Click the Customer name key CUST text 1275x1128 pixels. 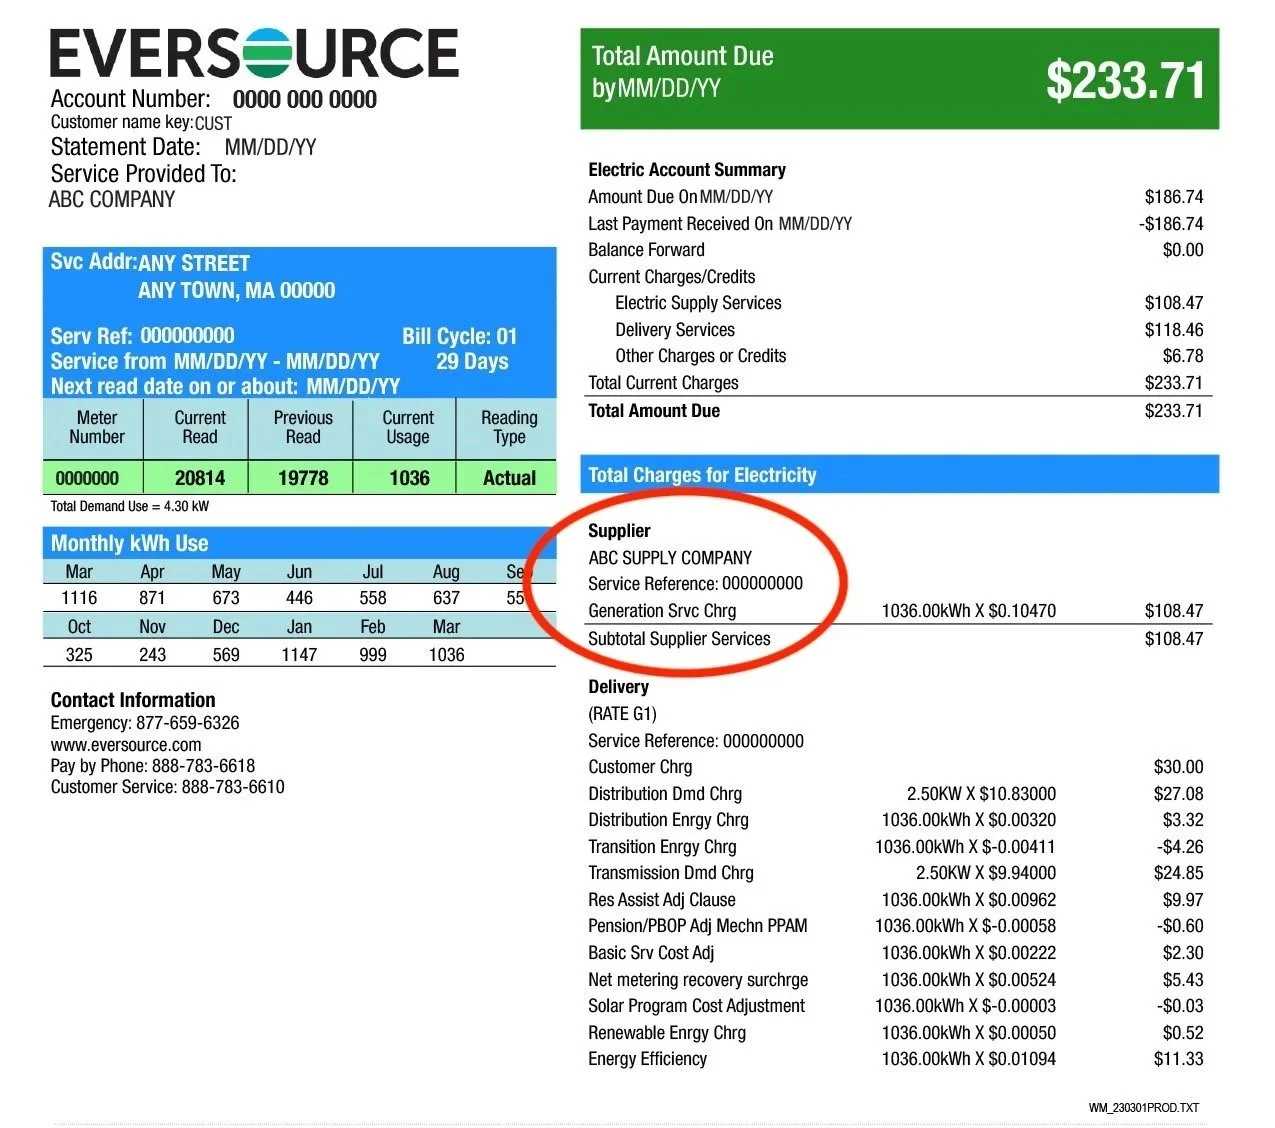pos(141,123)
